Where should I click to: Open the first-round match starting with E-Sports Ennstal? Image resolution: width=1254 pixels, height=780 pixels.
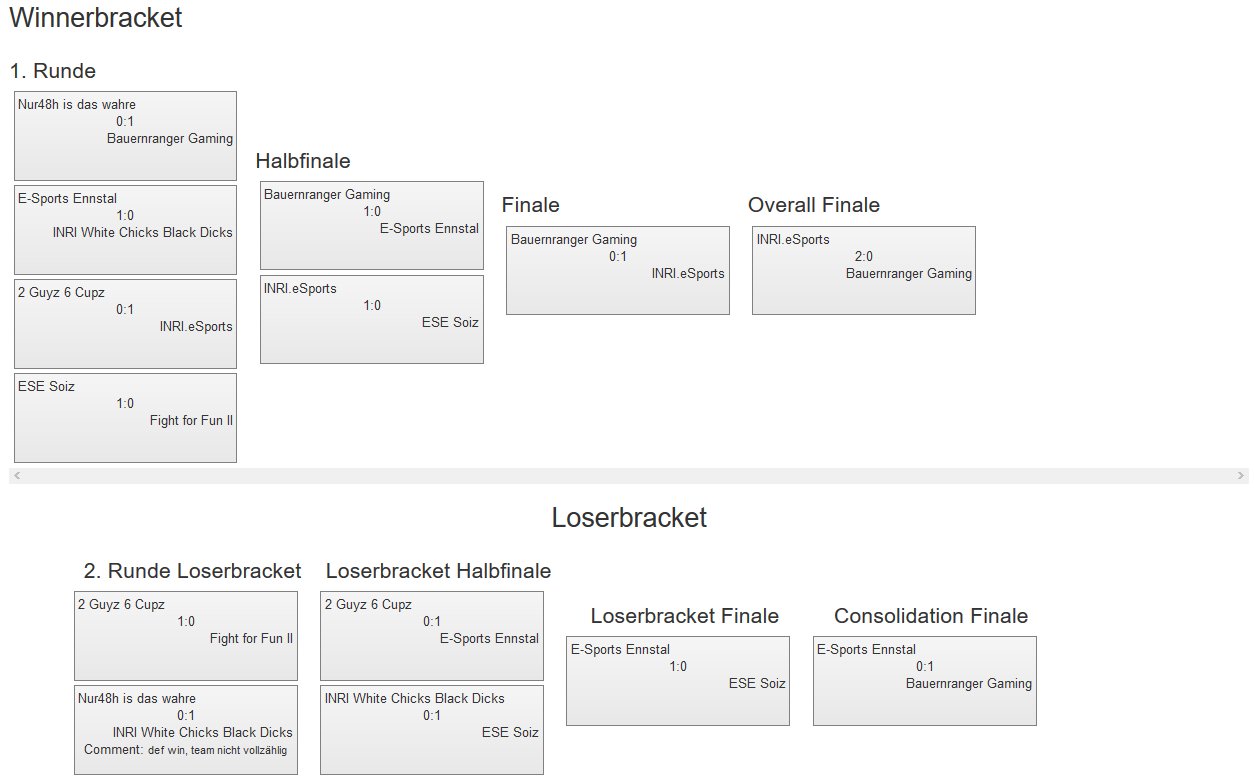pyautogui.click(x=125, y=230)
